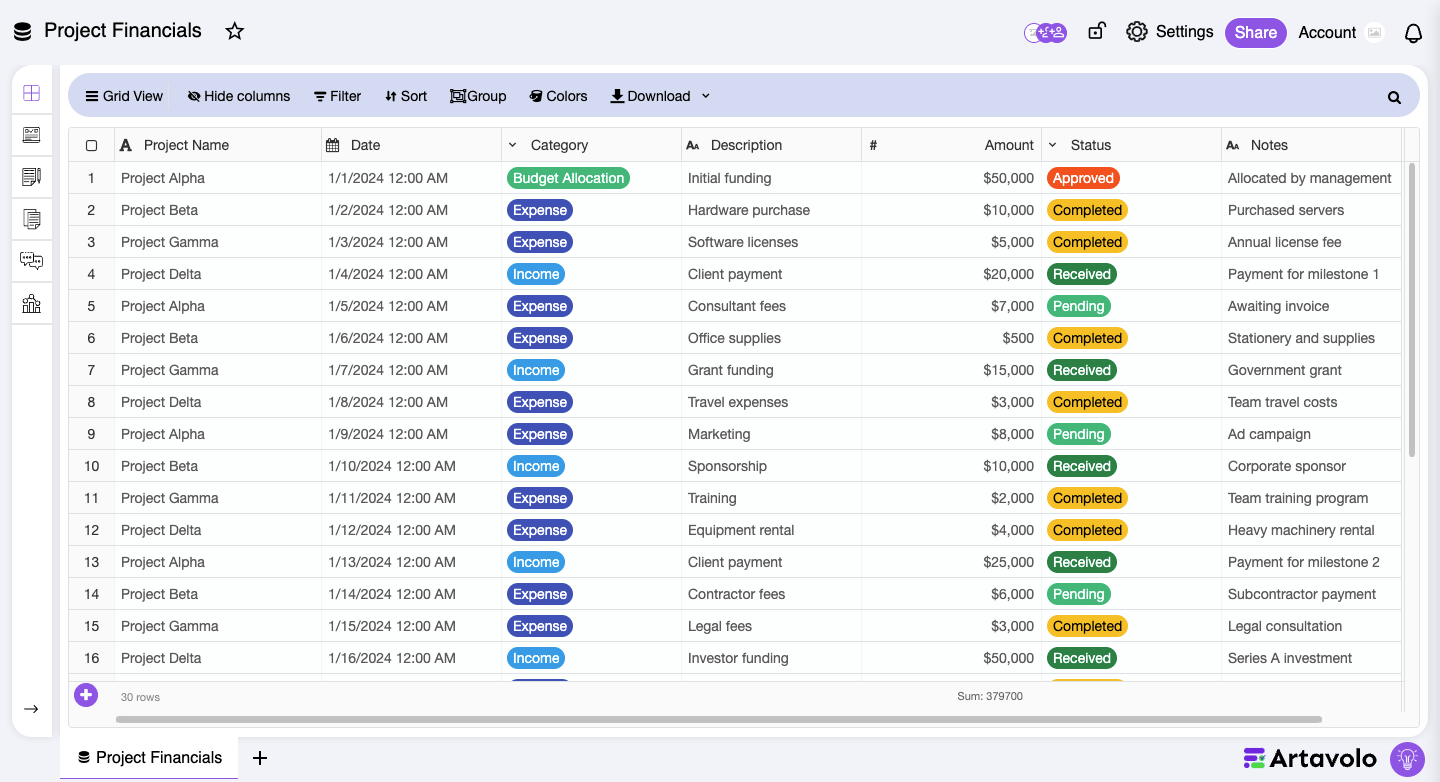Click 1/13/2024 12:00 AM date cell
Image resolution: width=1440 pixels, height=782 pixels.
click(x=411, y=562)
